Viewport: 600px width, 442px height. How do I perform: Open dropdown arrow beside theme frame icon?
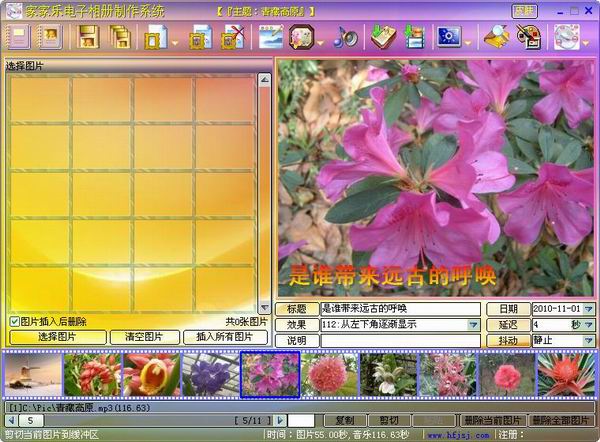point(320,43)
